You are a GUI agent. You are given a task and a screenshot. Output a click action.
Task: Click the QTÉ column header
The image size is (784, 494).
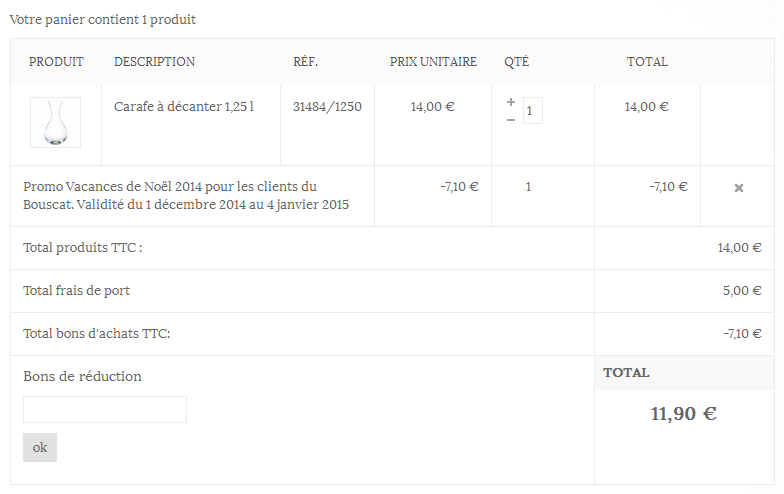[x=516, y=62]
